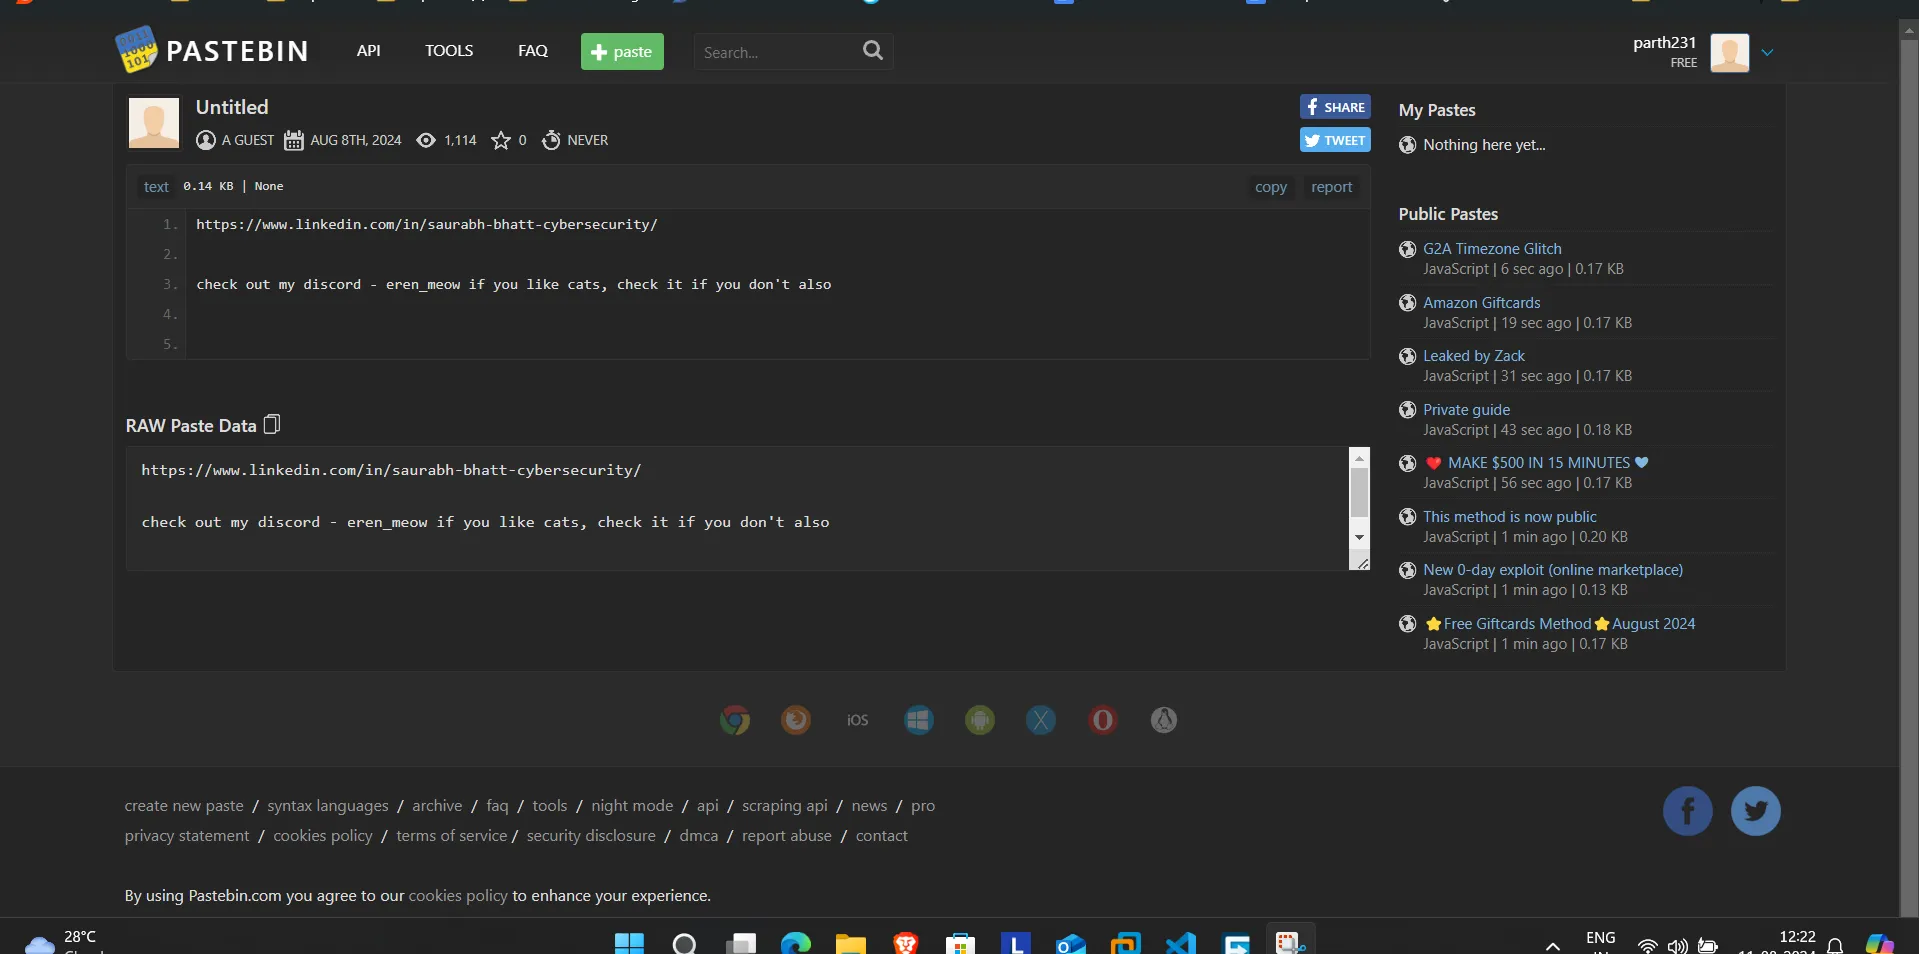Click in the Search input field
This screenshot has height=954, width=1919.
tap(775, 52)
